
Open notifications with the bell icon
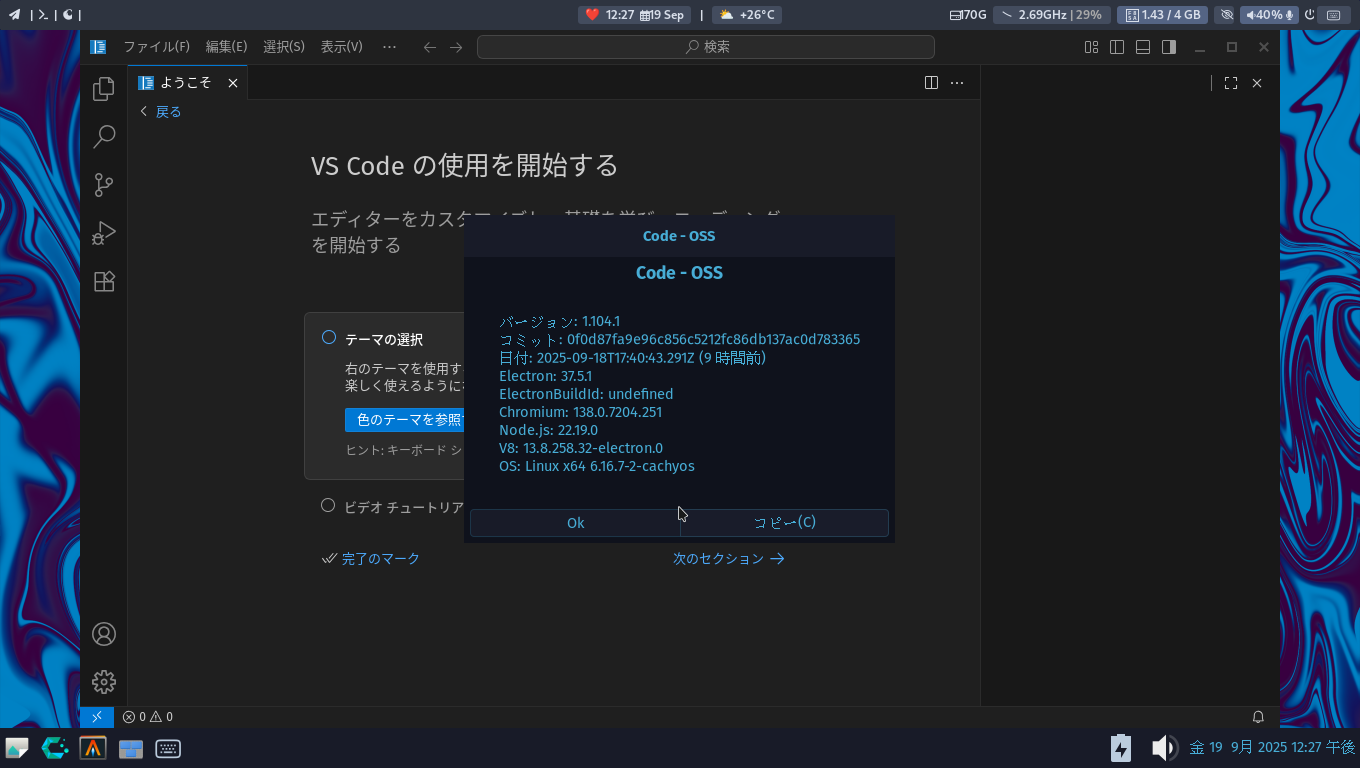pyautogui.click(x=1258, y=717)
